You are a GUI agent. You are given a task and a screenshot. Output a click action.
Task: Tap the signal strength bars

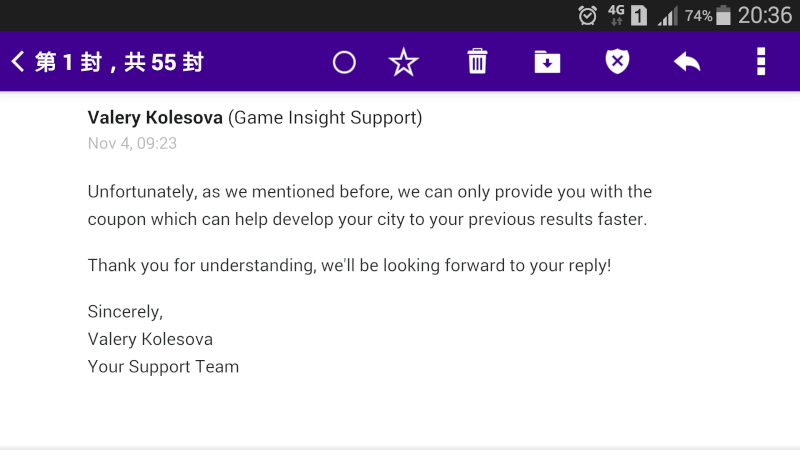click(x=667, y=16)
